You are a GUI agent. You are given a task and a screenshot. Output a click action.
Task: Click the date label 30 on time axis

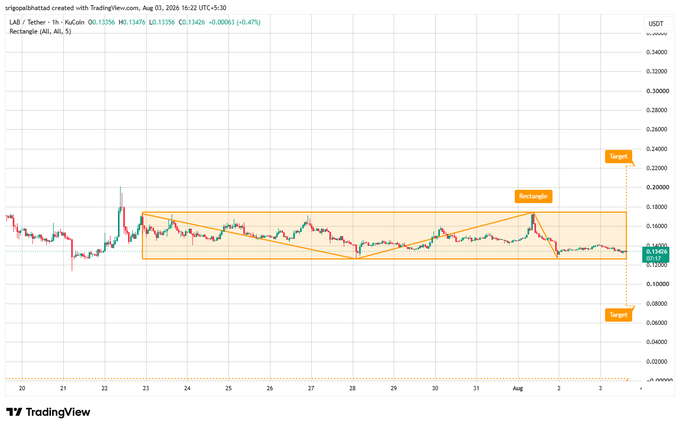point(435,388)
